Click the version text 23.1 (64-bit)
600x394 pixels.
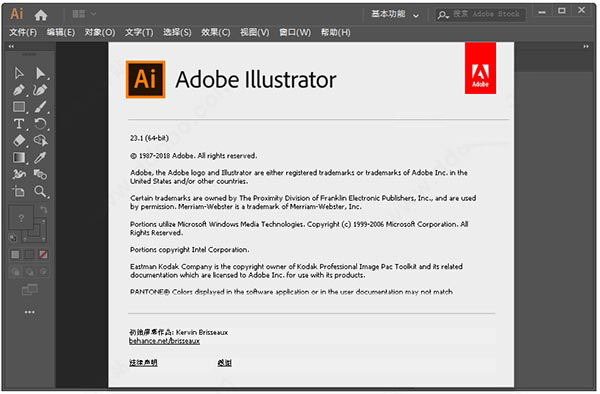pos(149,138)
